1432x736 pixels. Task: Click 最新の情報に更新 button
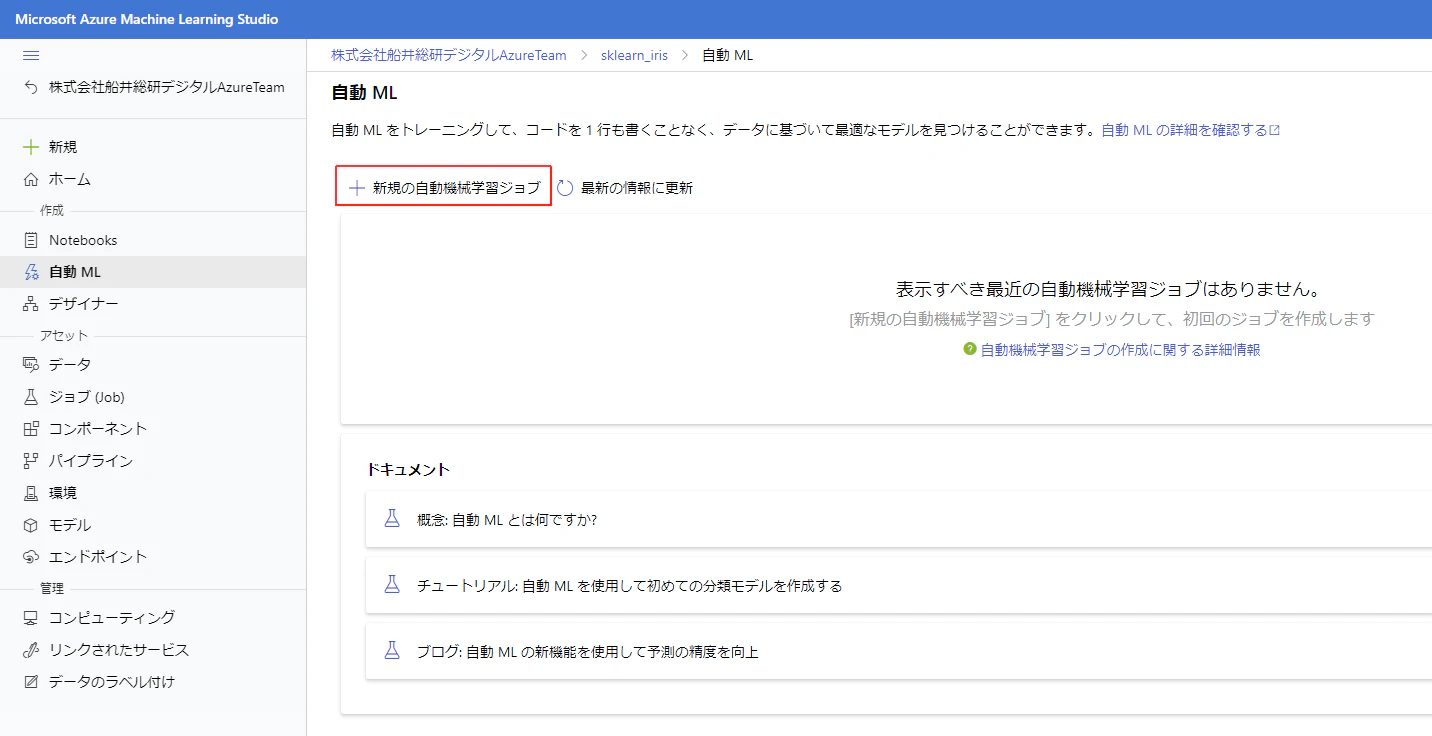[x=624, y=188]
